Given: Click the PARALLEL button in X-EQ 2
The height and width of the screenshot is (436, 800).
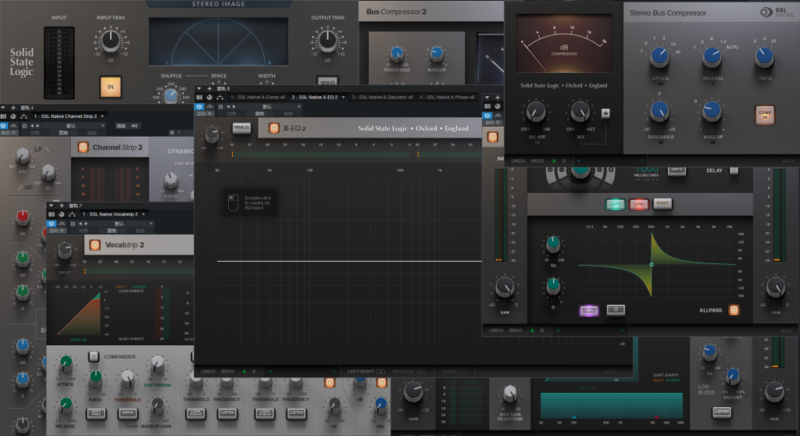Looking at the screenshot, I should tap(241, 128).
